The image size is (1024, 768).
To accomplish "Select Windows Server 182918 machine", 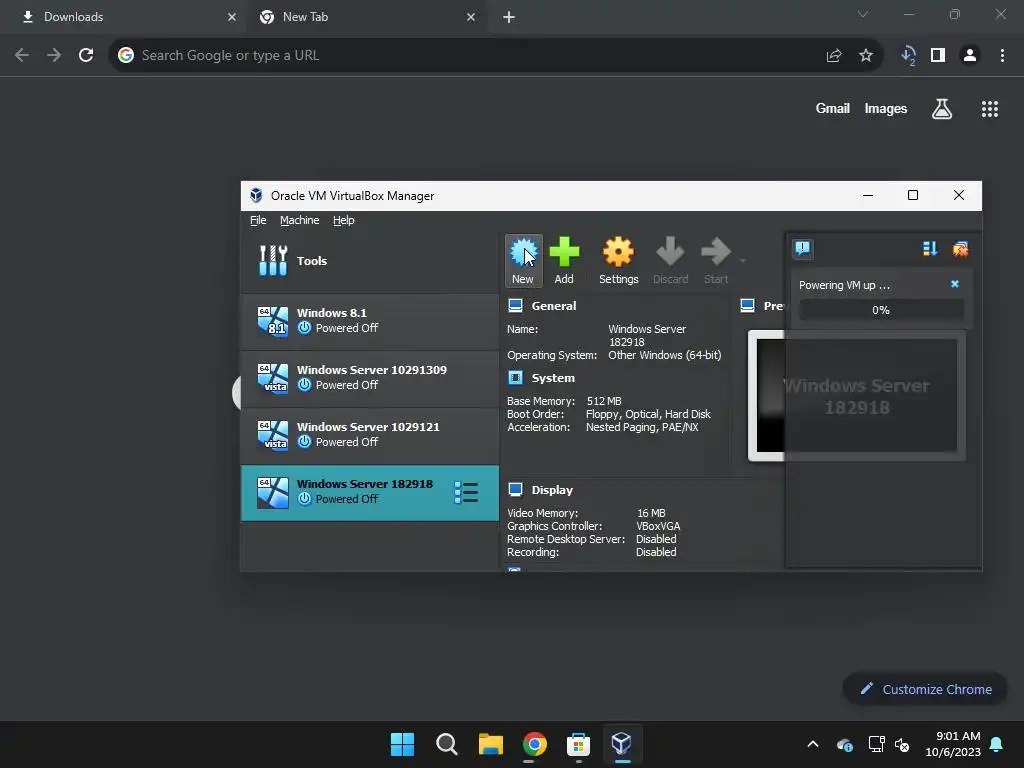I will 370,492.
